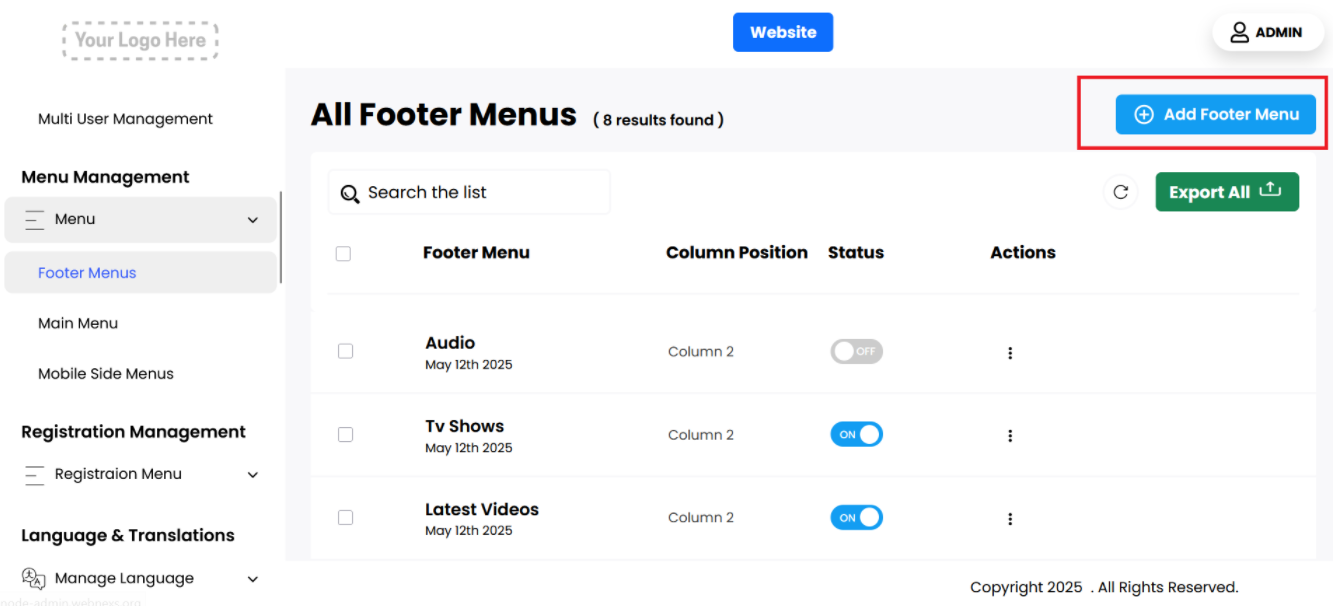Viewport: 1333px width, 606px height.
Task: Click the Add Footer Menu button
Action: pyautogui.click(x=1215, y=114)
